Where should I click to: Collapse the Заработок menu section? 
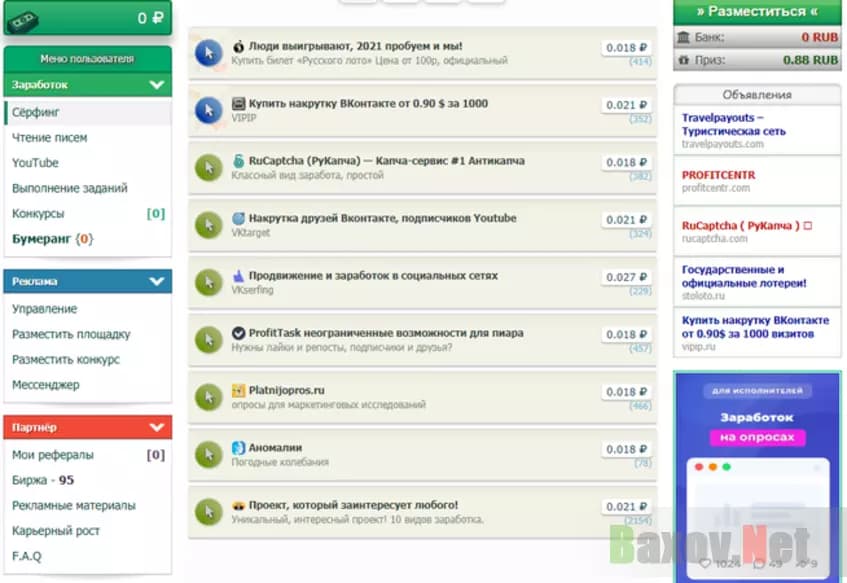(x=156, y=85)
